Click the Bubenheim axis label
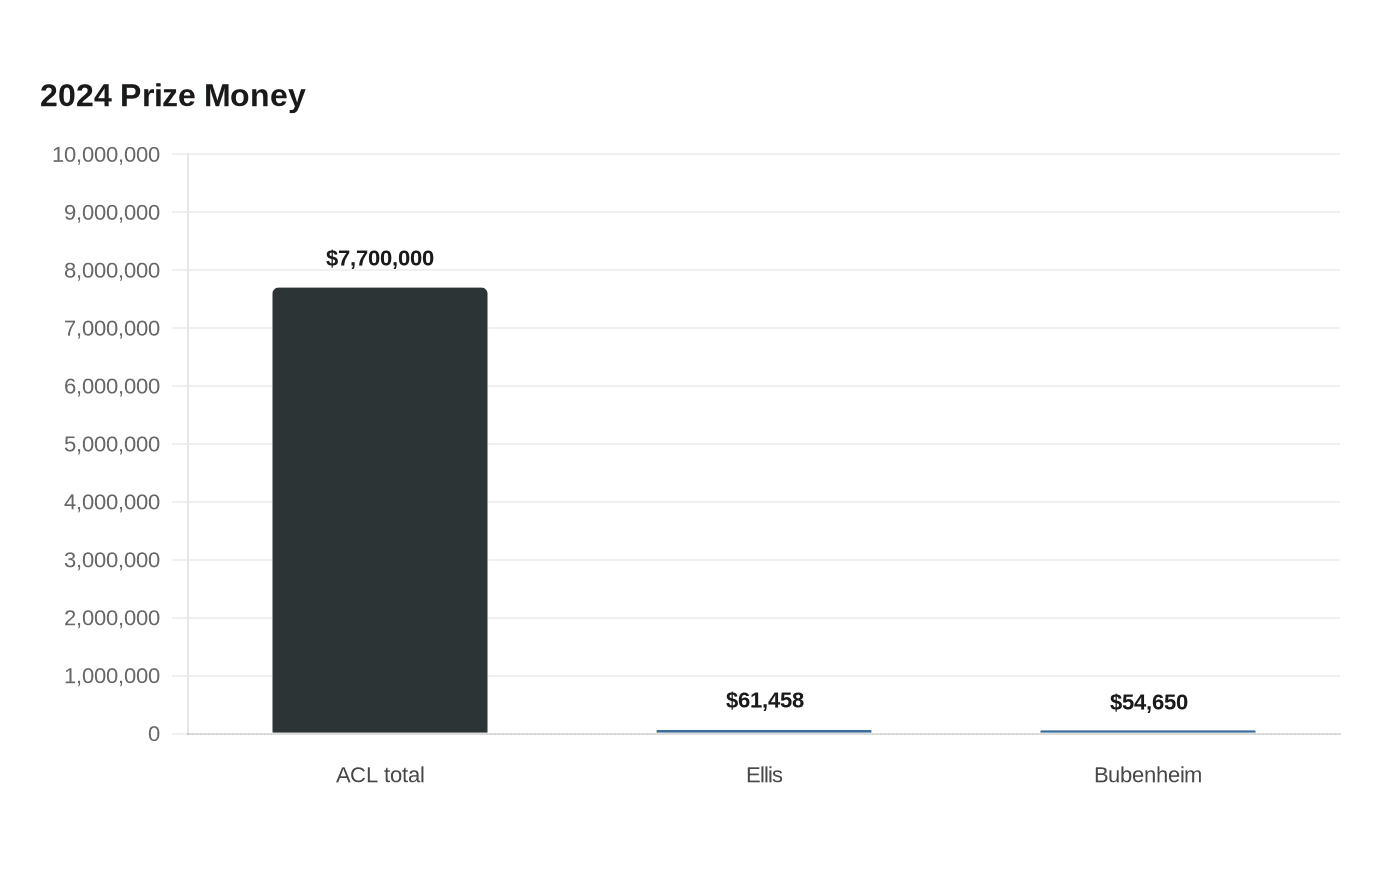The height and width of the screenshot is (880, 1400). [1148, 775]
